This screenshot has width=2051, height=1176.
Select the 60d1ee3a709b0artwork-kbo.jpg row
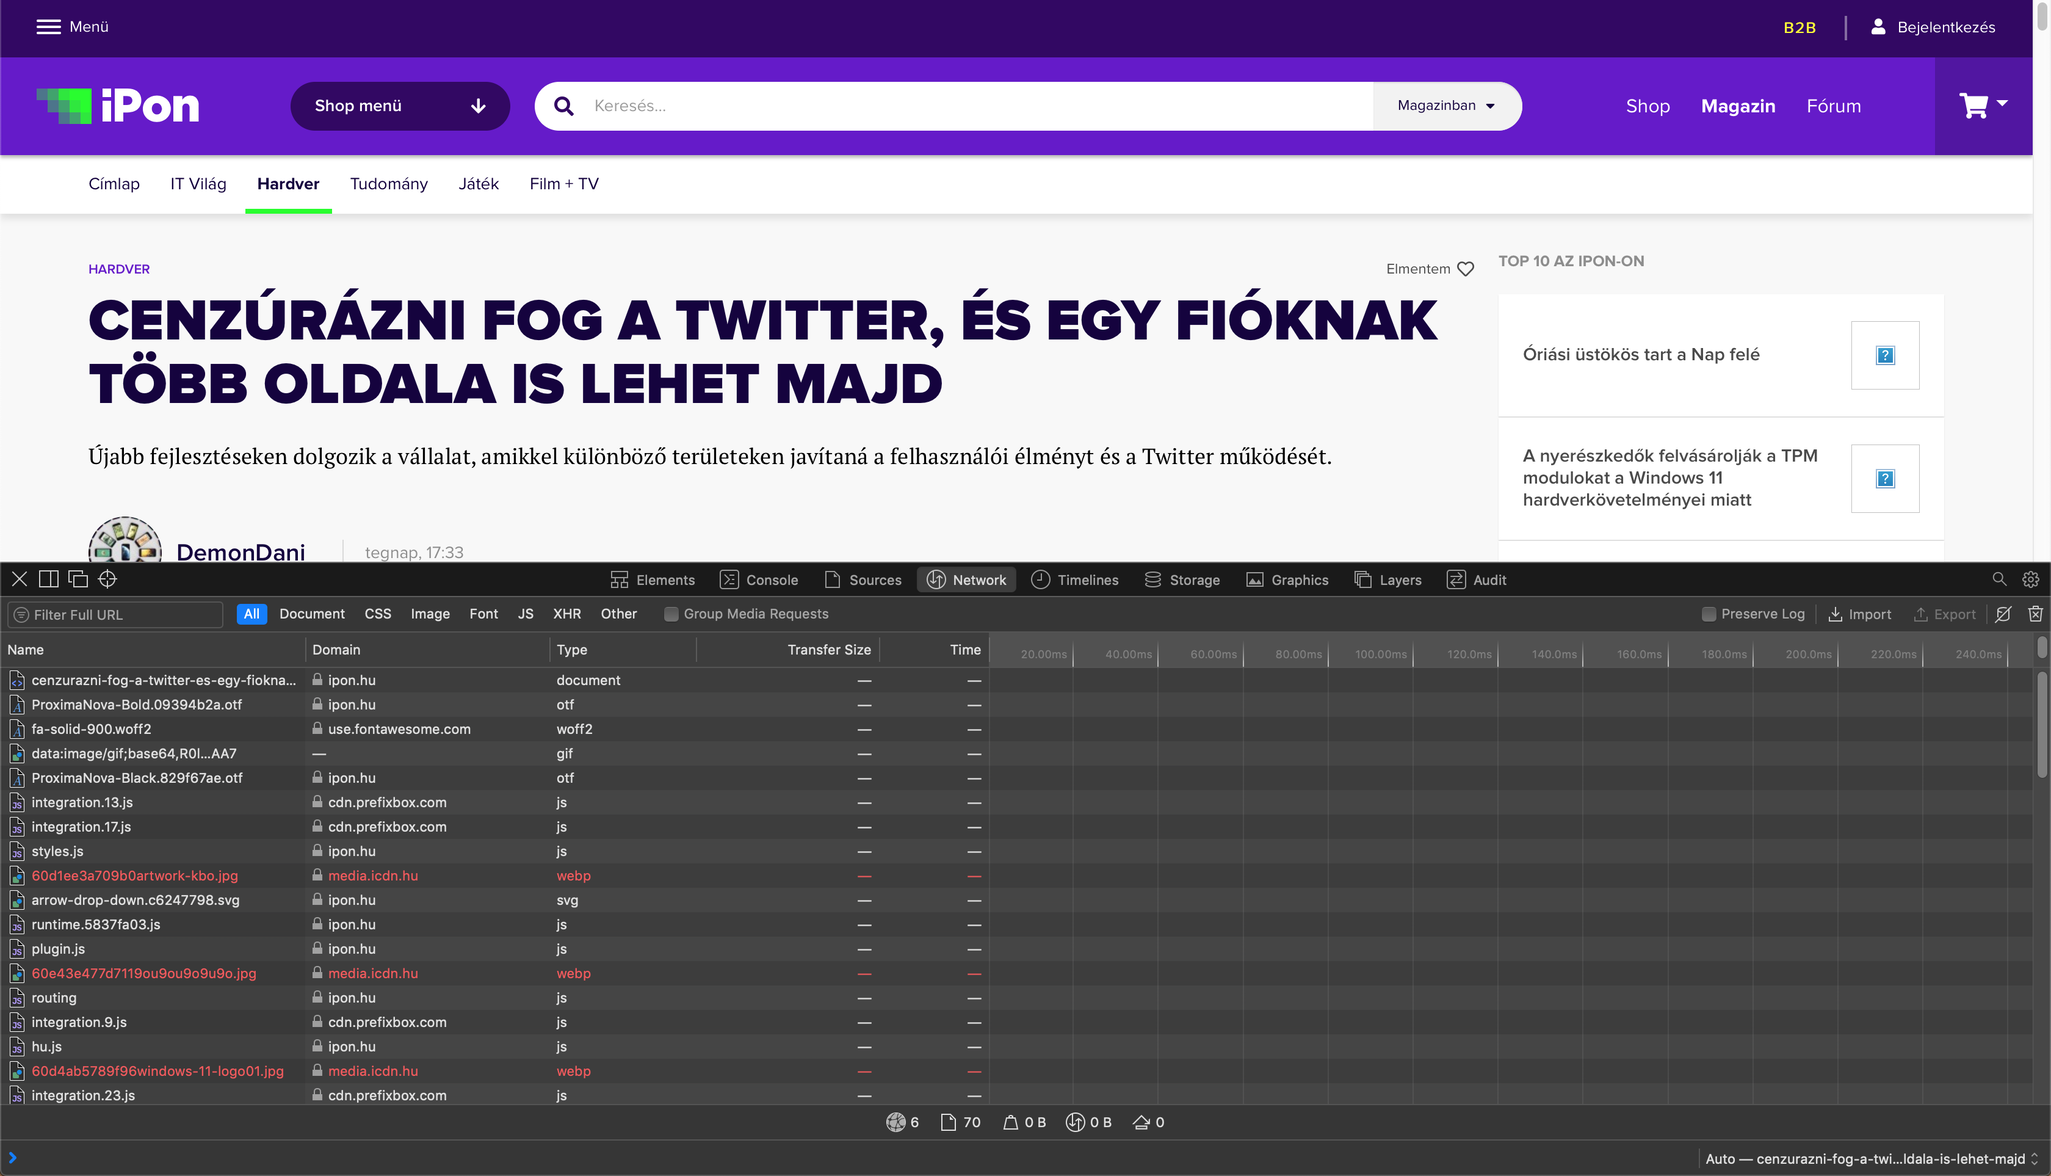coord(495,876)
